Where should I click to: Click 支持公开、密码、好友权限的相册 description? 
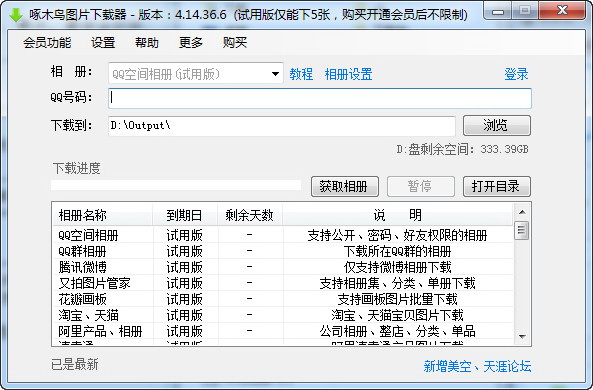coord(397,235)
